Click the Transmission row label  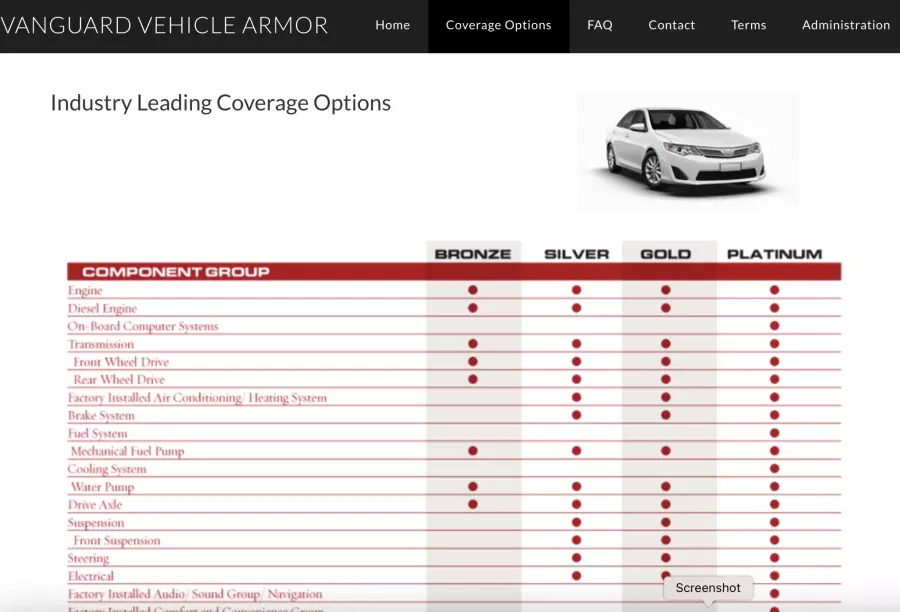point(101,344)
